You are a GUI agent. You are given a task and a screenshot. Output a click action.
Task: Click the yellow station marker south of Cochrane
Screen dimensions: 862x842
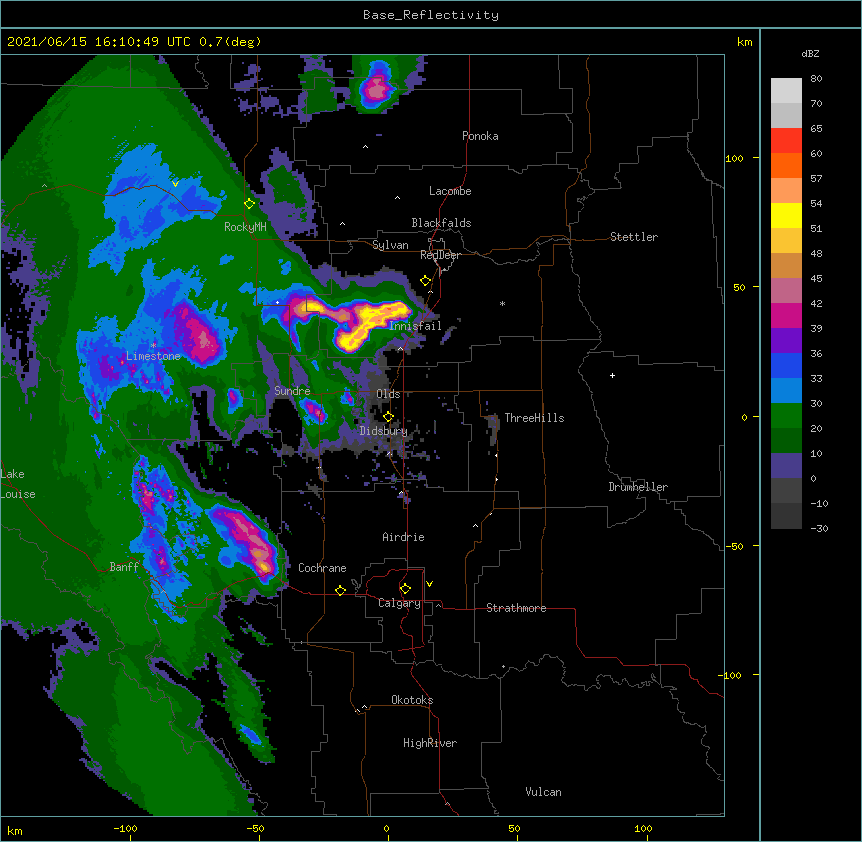340,590
